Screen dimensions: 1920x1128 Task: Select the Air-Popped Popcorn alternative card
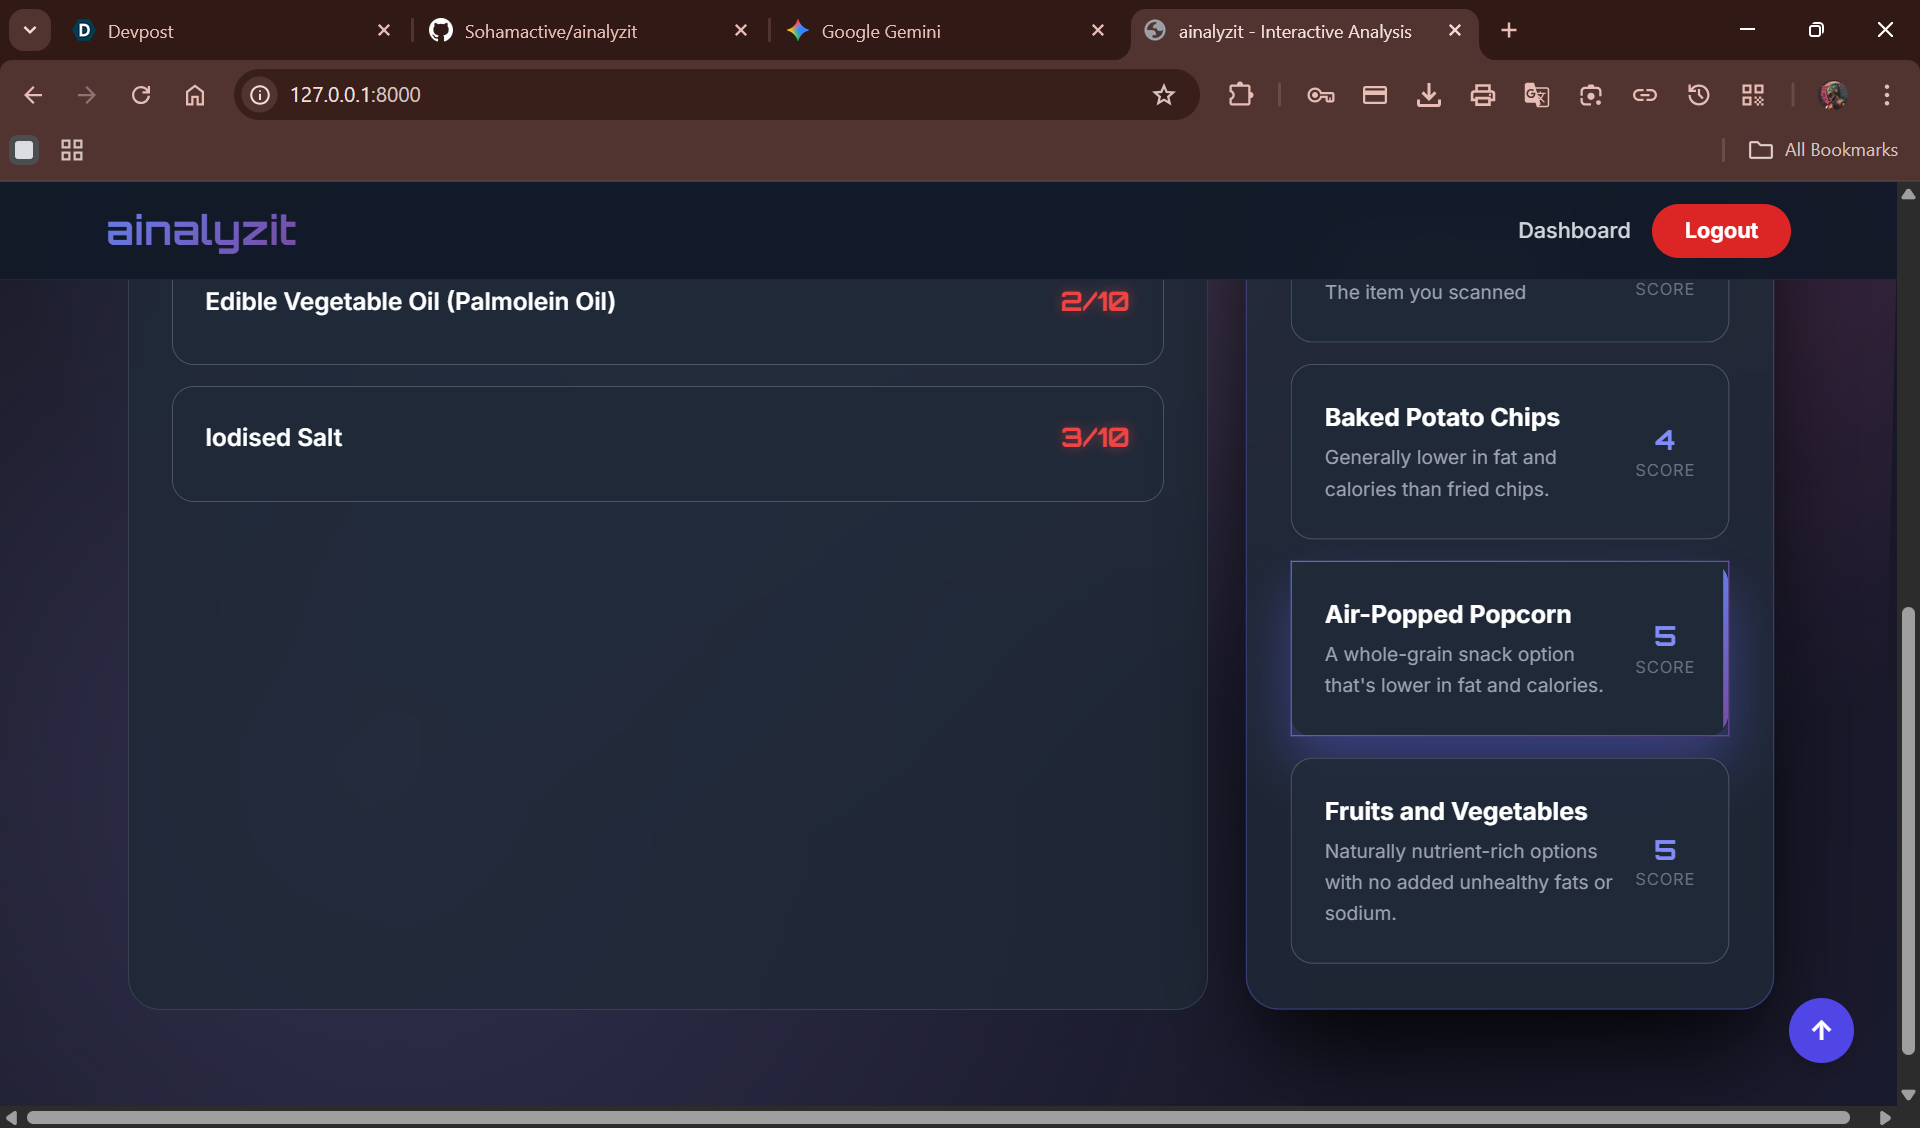click(1508, 648)
